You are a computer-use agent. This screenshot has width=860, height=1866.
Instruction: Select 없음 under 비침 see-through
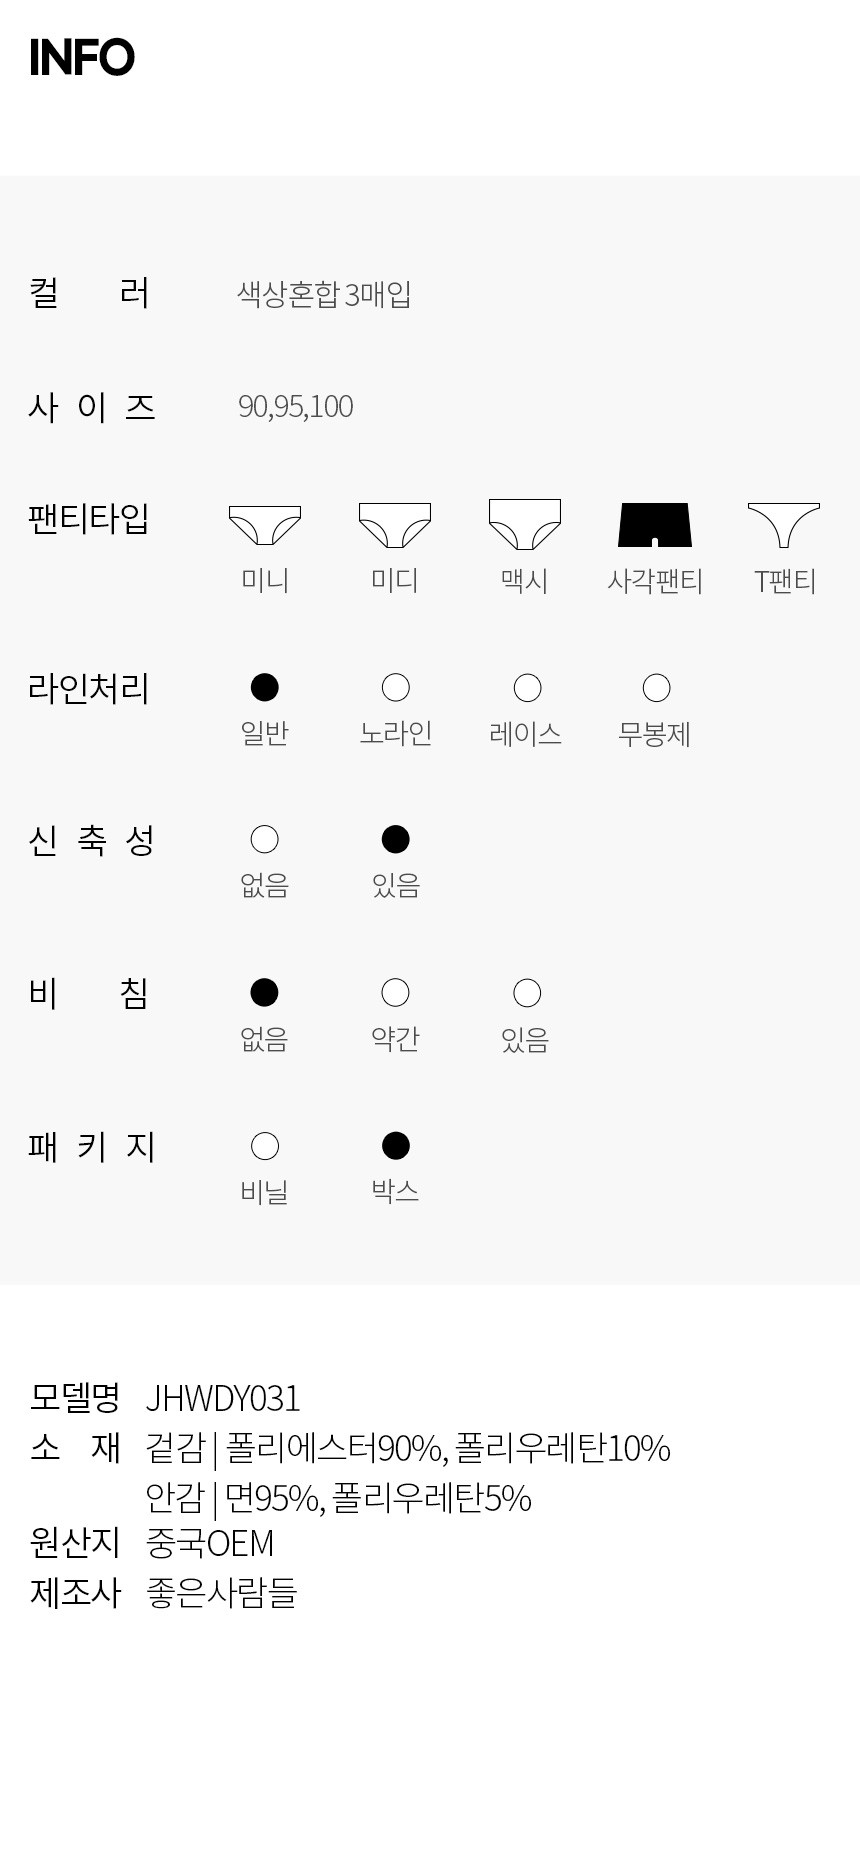264,993
